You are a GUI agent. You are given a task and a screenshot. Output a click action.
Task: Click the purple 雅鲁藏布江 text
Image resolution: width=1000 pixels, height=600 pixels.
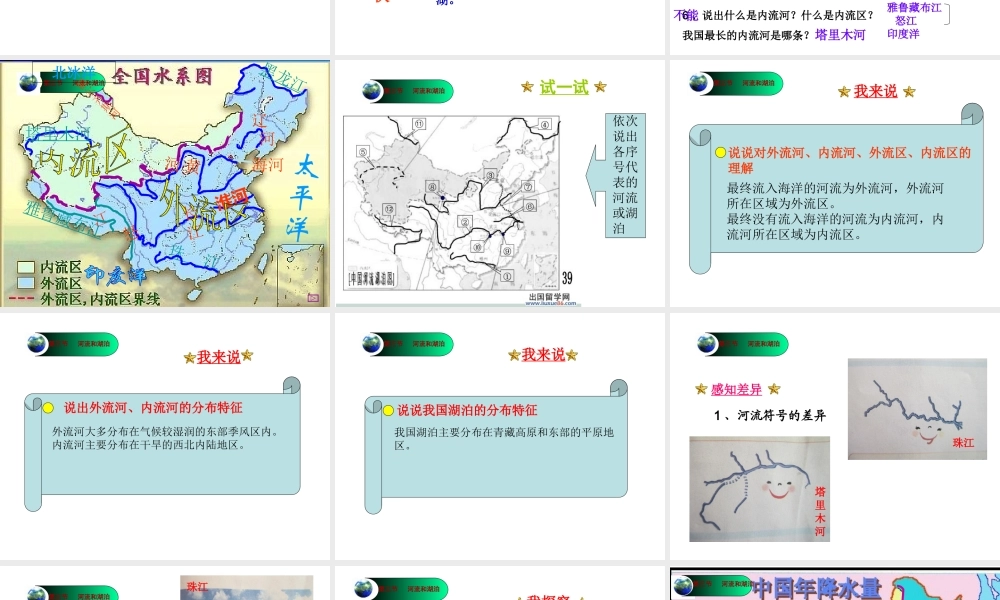[914, 8]
